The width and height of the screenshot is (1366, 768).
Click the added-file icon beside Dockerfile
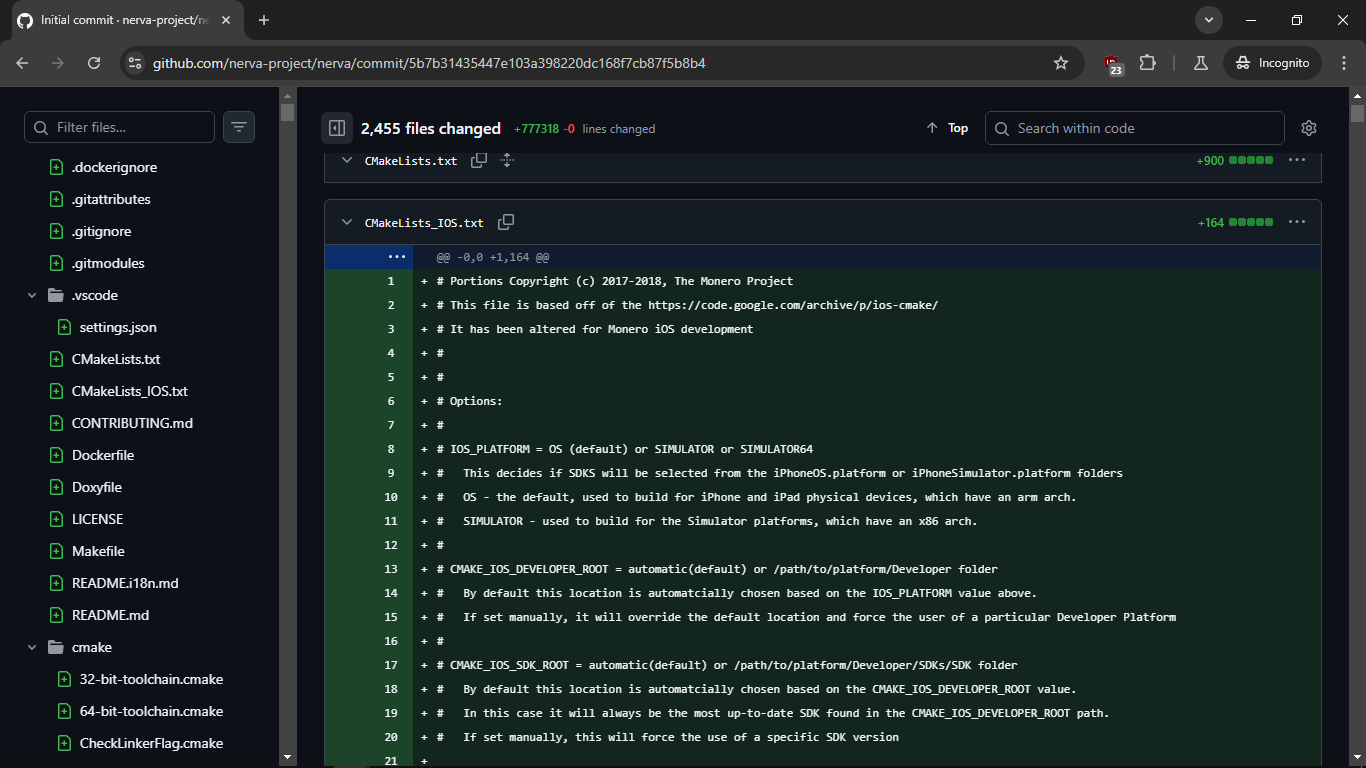(x=57, y=455)
